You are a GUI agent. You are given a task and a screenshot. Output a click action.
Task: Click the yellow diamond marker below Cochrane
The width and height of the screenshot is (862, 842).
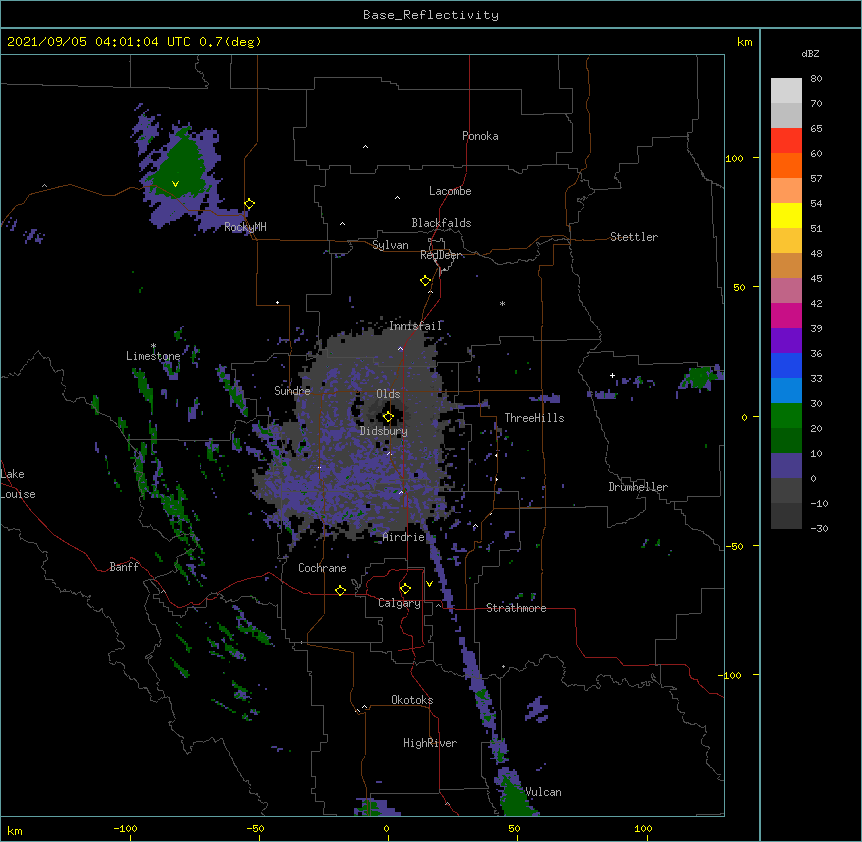pyautogui.click(x=340, y=590)
